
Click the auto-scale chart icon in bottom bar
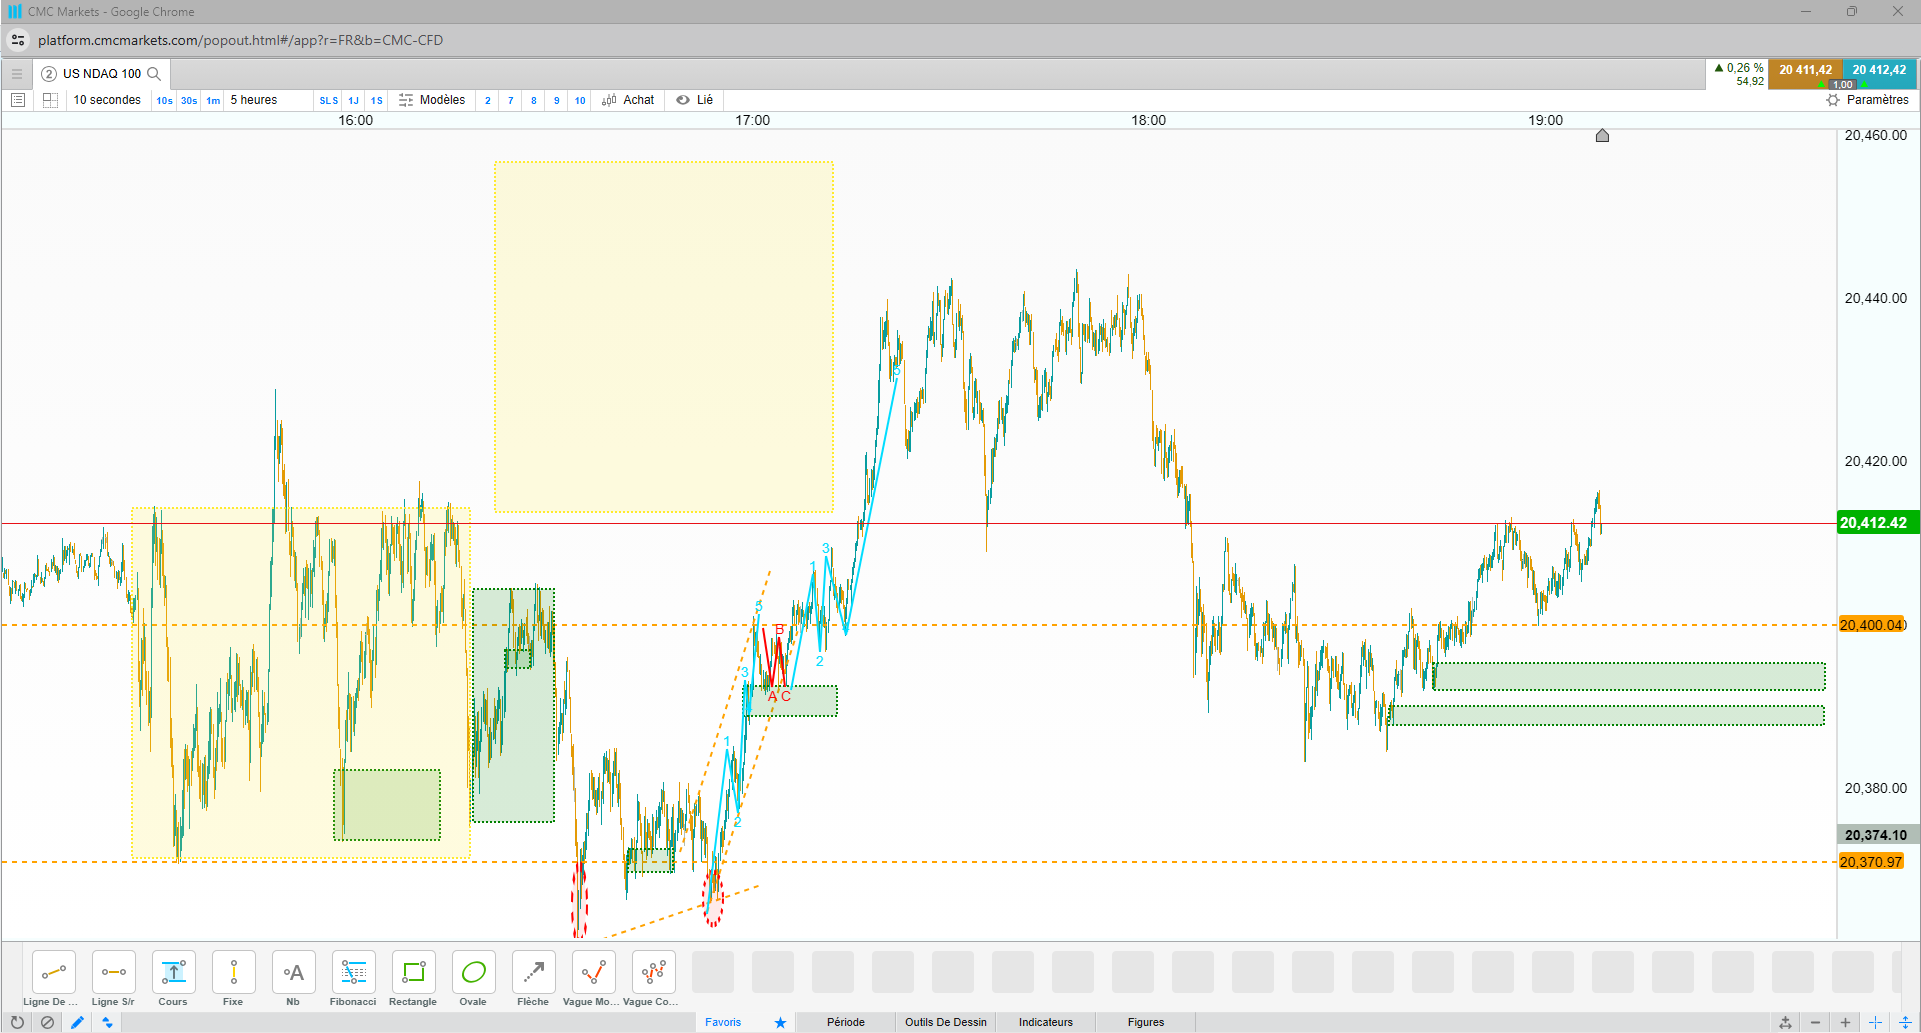pos(1785,1022)
